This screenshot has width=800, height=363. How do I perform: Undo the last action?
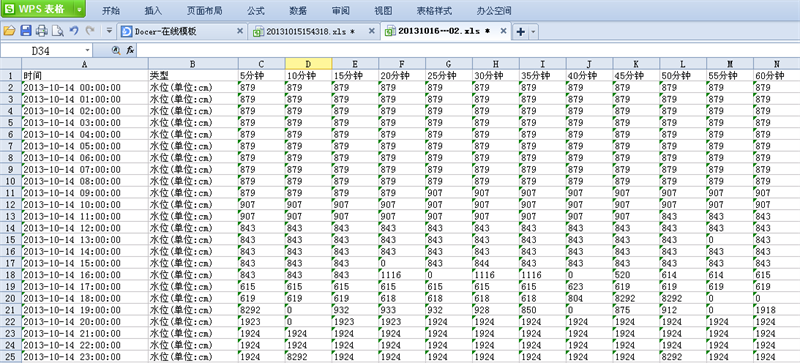(x=74, y=32)
